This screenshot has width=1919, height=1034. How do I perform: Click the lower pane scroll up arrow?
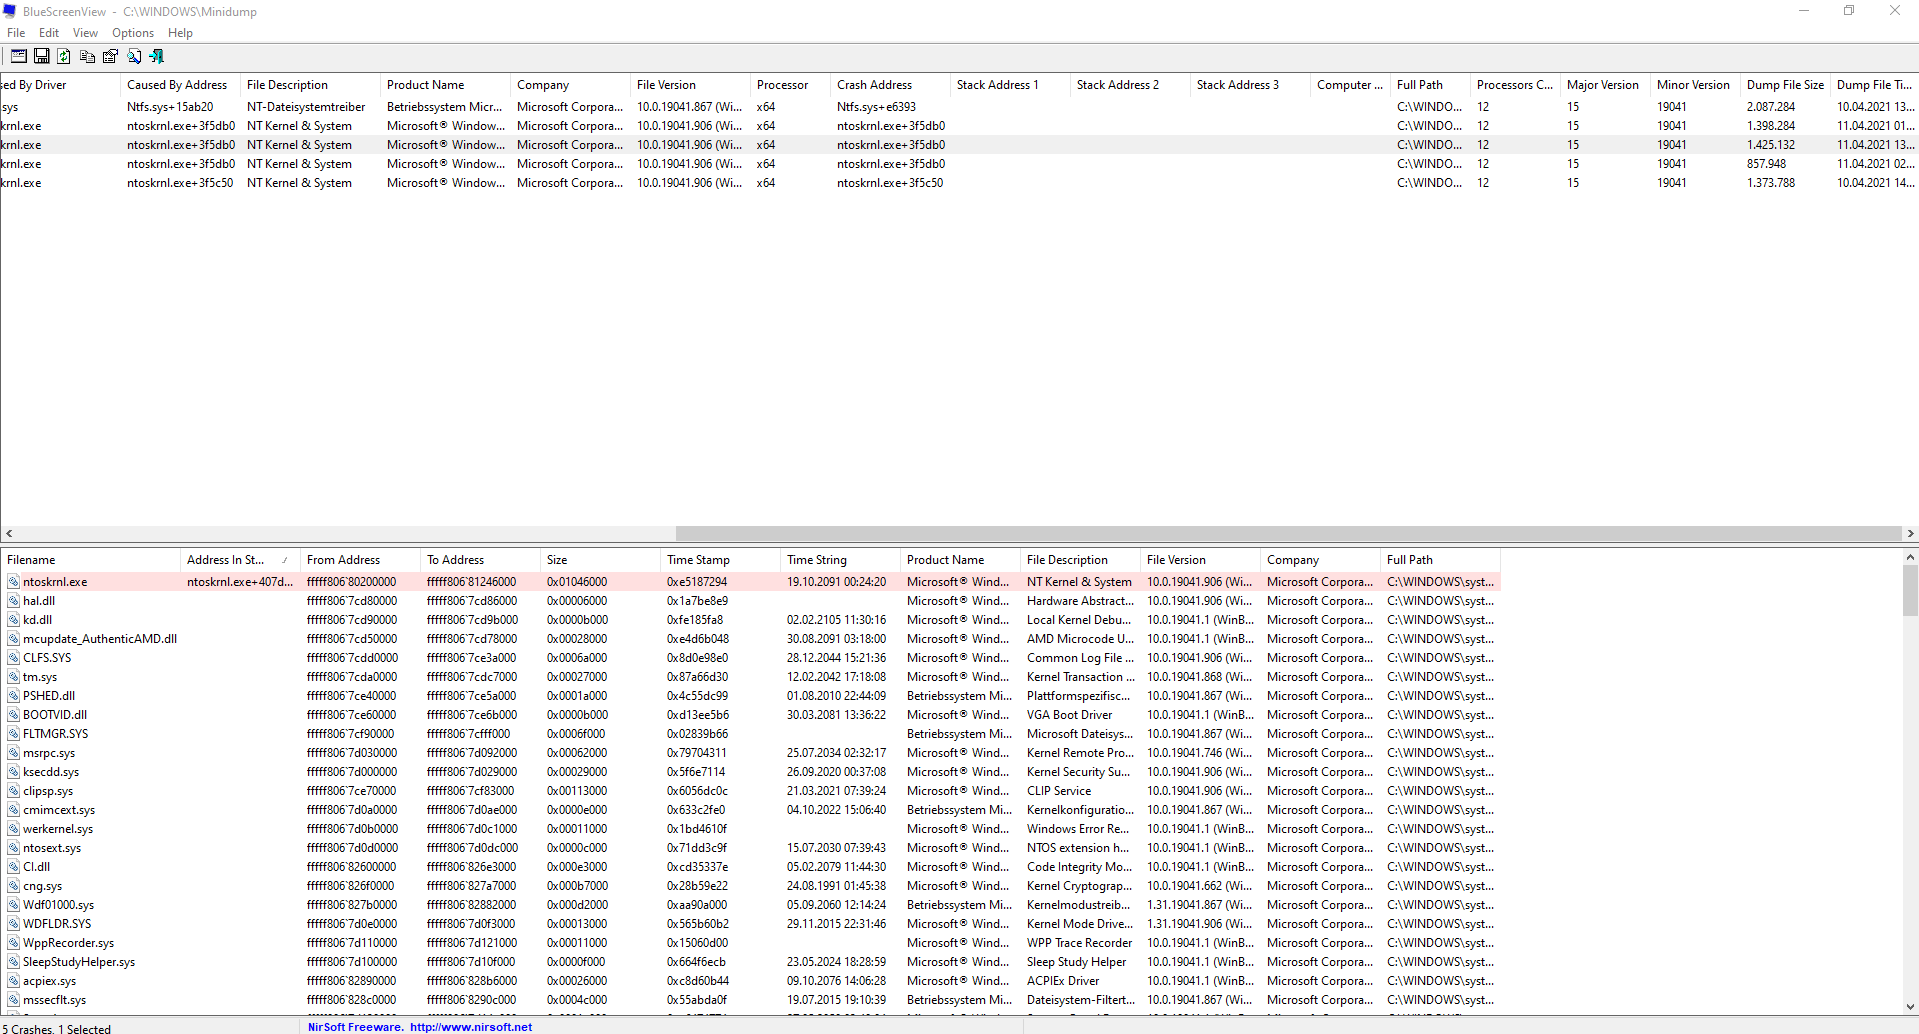pos(1910,557)
